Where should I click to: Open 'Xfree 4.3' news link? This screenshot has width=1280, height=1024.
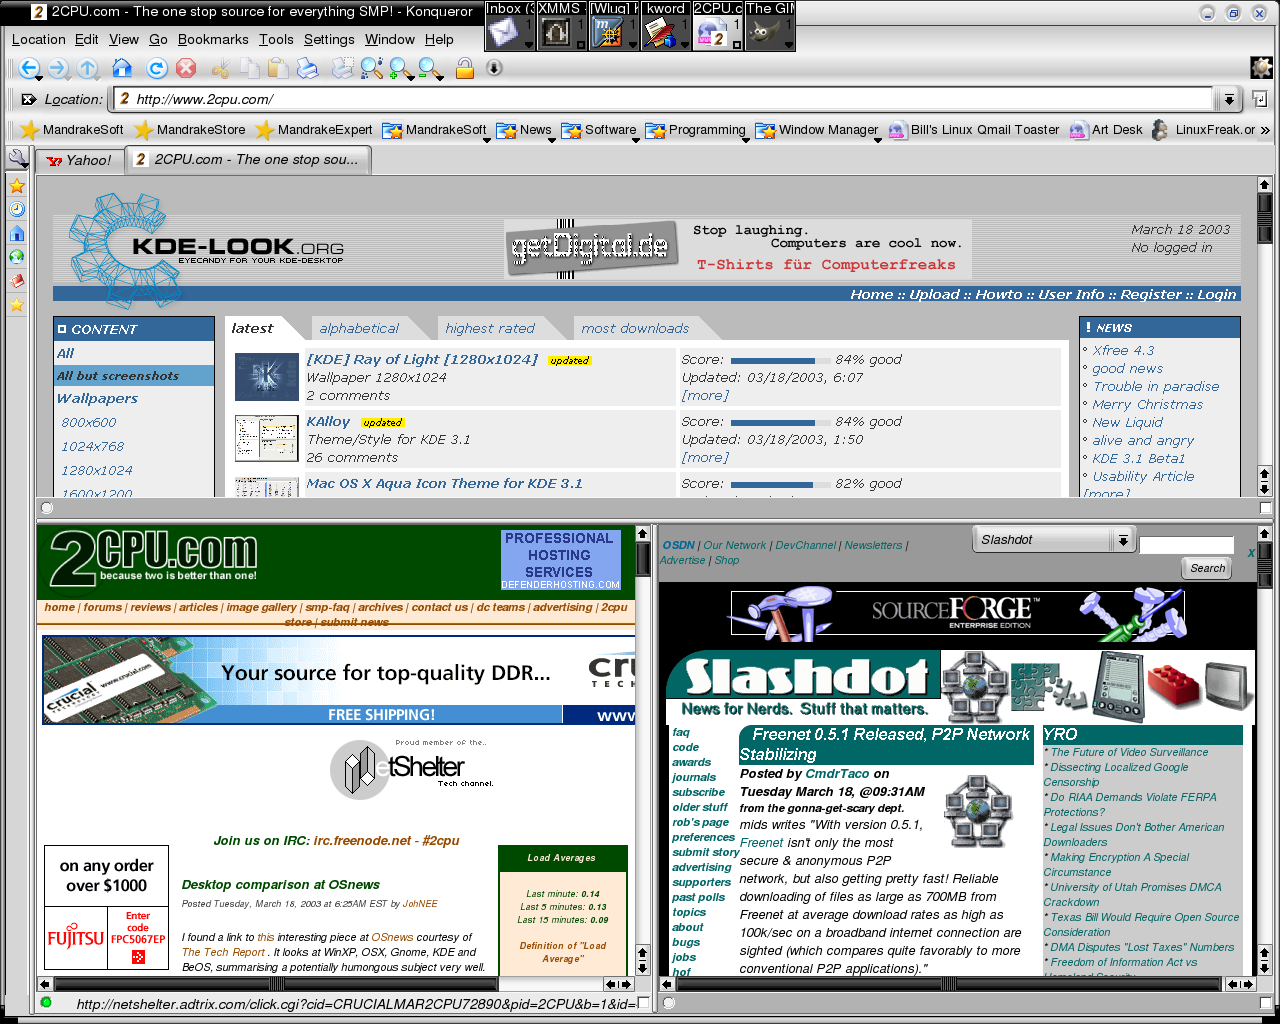(x=1123, y=350)
